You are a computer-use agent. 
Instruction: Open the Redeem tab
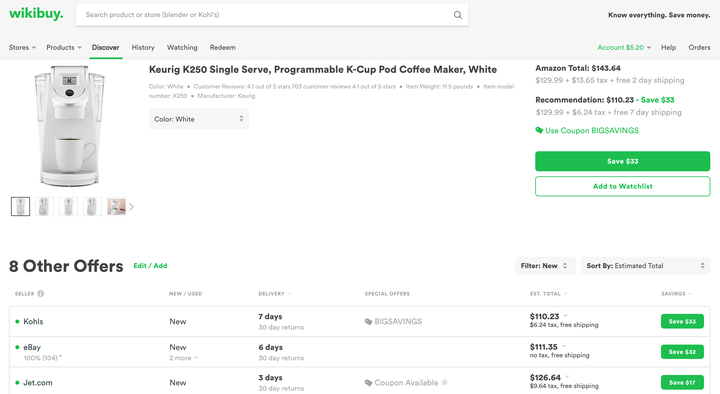223,47
